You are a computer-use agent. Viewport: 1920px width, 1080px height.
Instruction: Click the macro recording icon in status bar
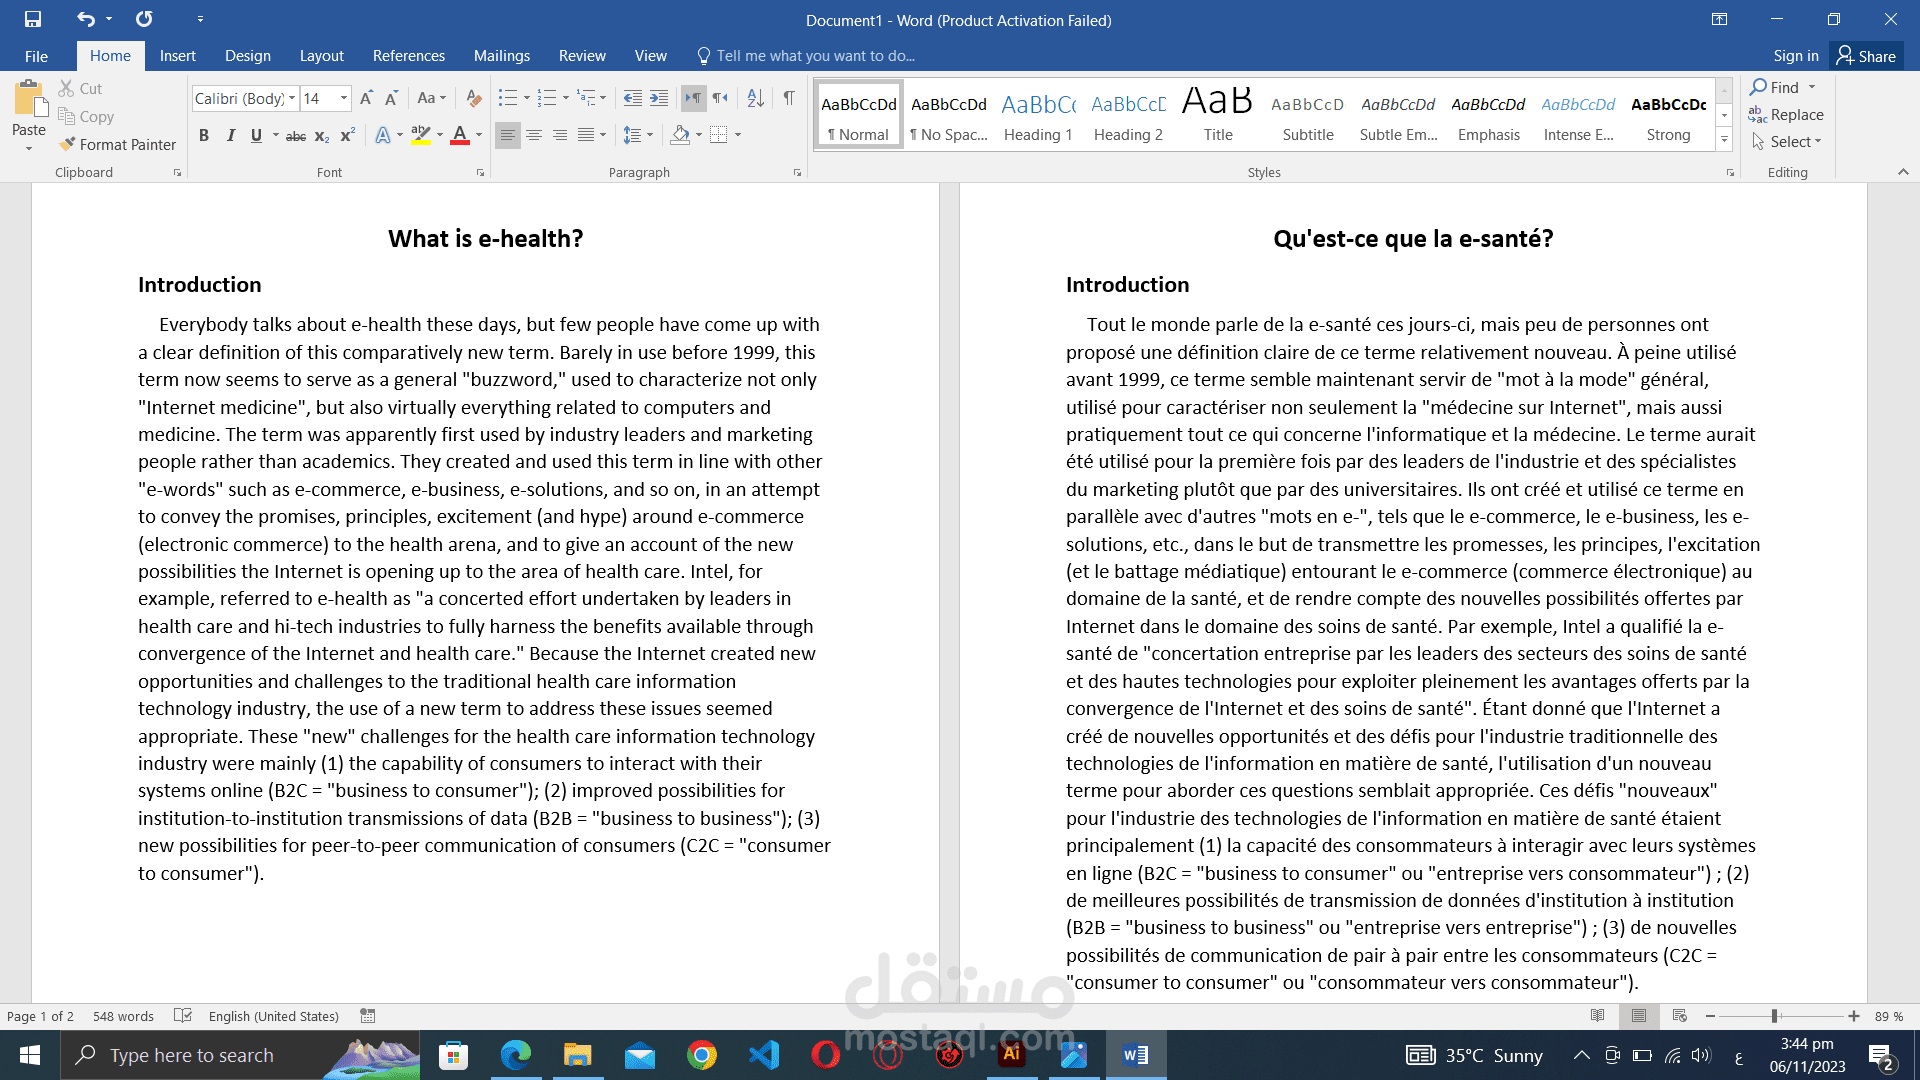click(x=368, y=1016)
